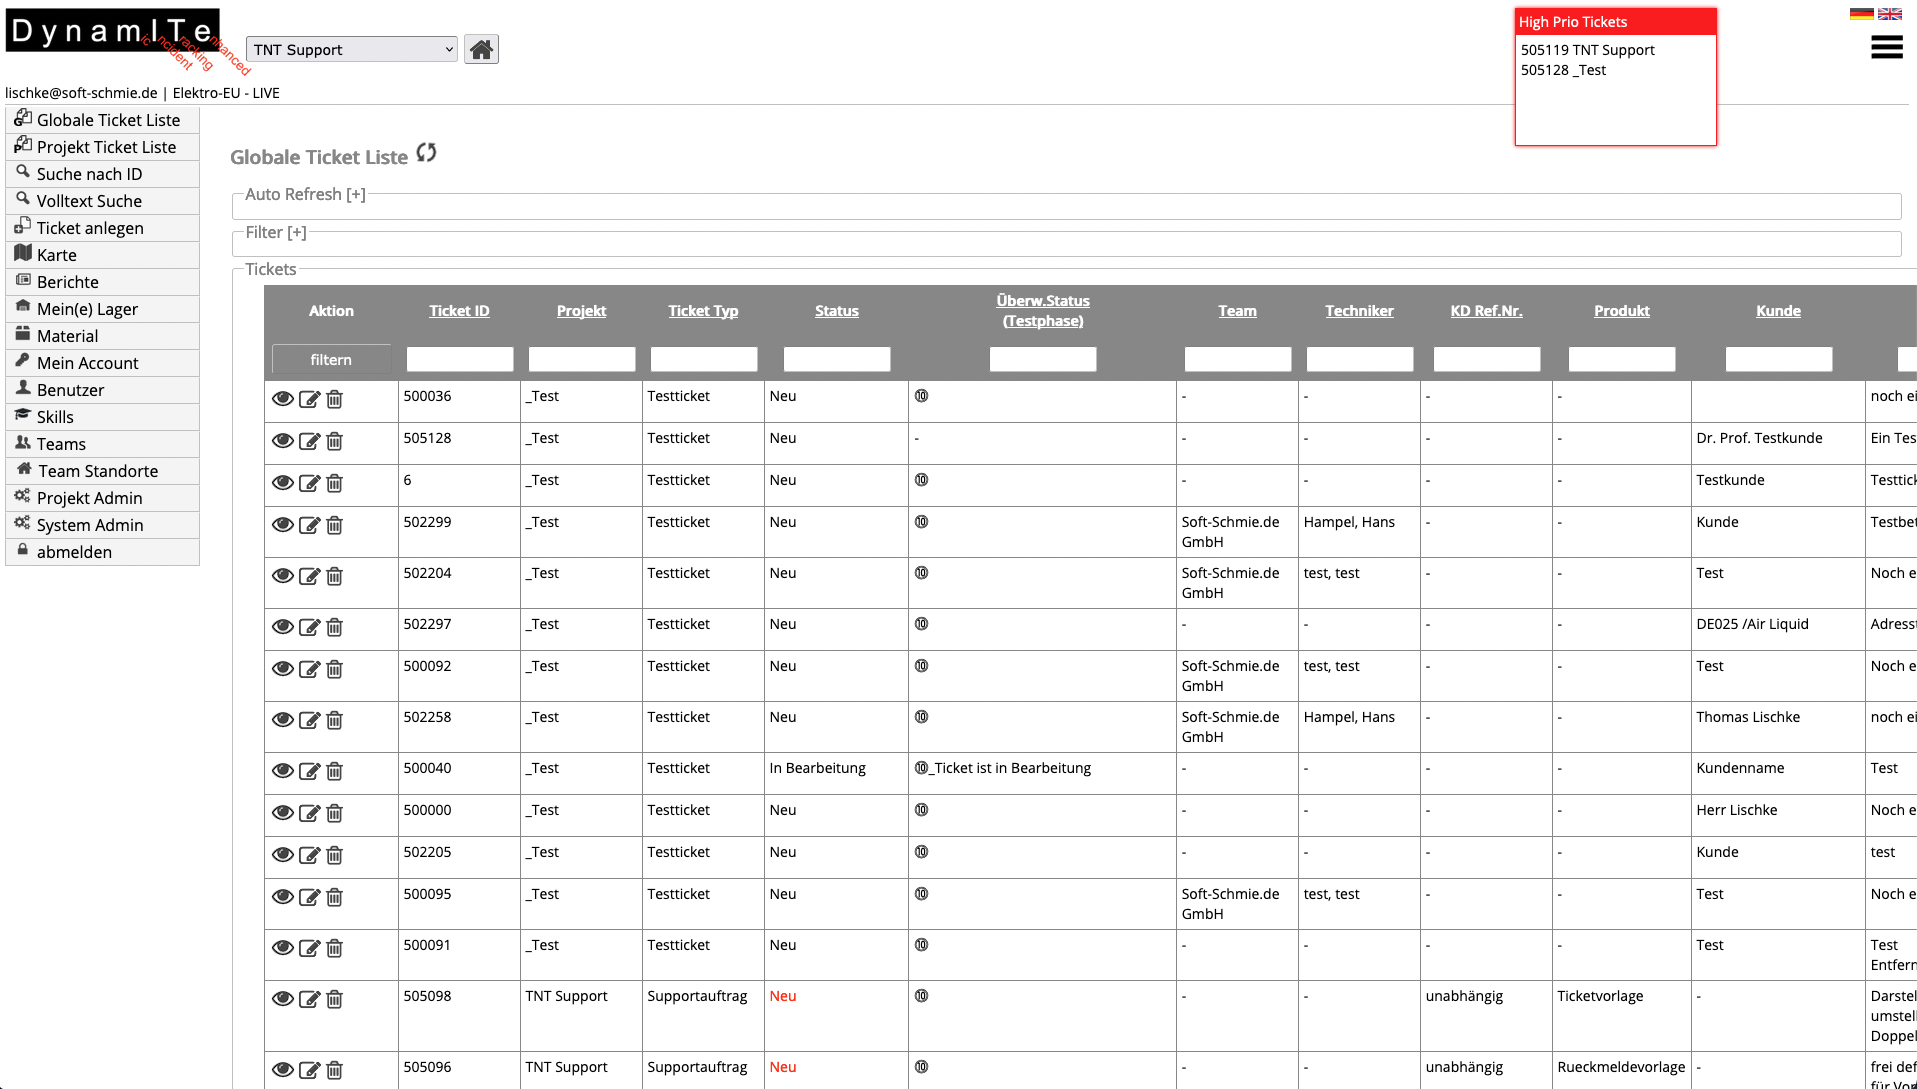The image size is (1917, 1089).
Task: Edit ticket 502299
Action: click(x=309, y=525)
